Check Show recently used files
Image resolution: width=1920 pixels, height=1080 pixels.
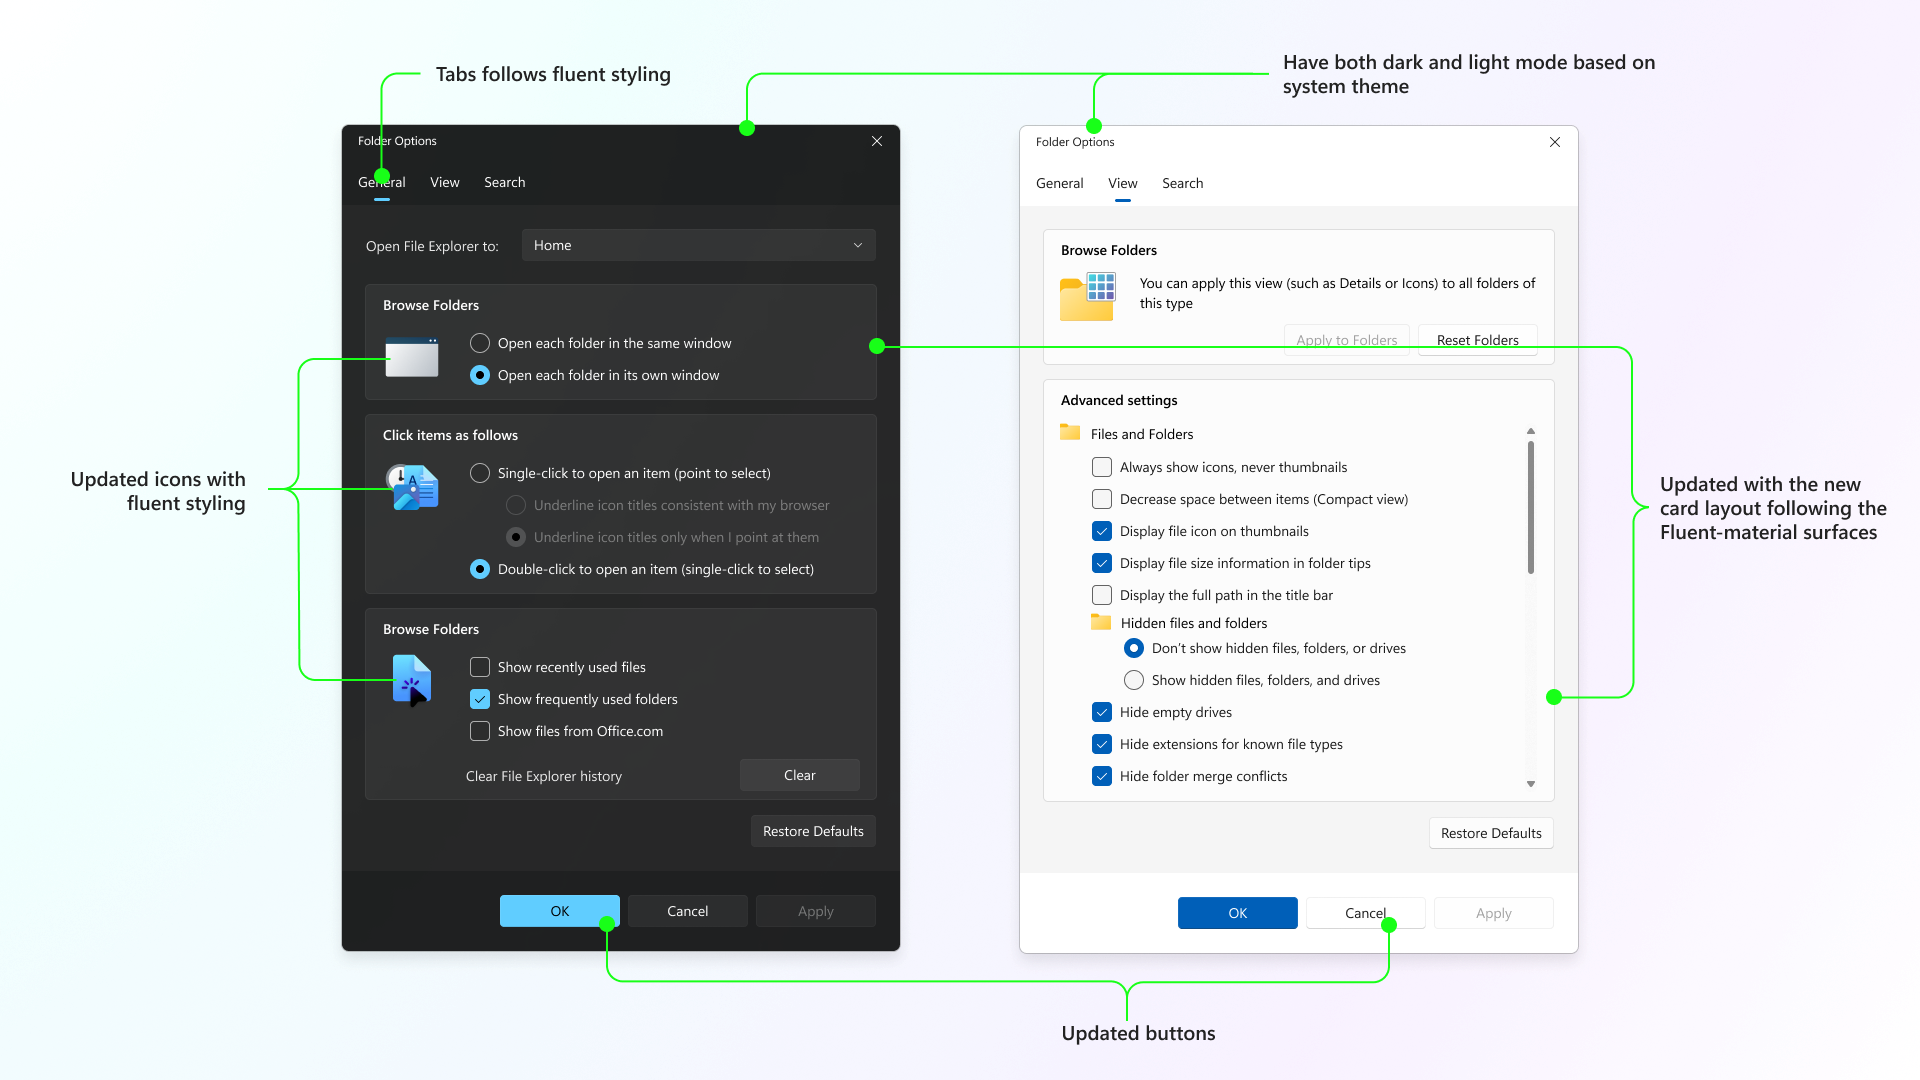point(480,666)
